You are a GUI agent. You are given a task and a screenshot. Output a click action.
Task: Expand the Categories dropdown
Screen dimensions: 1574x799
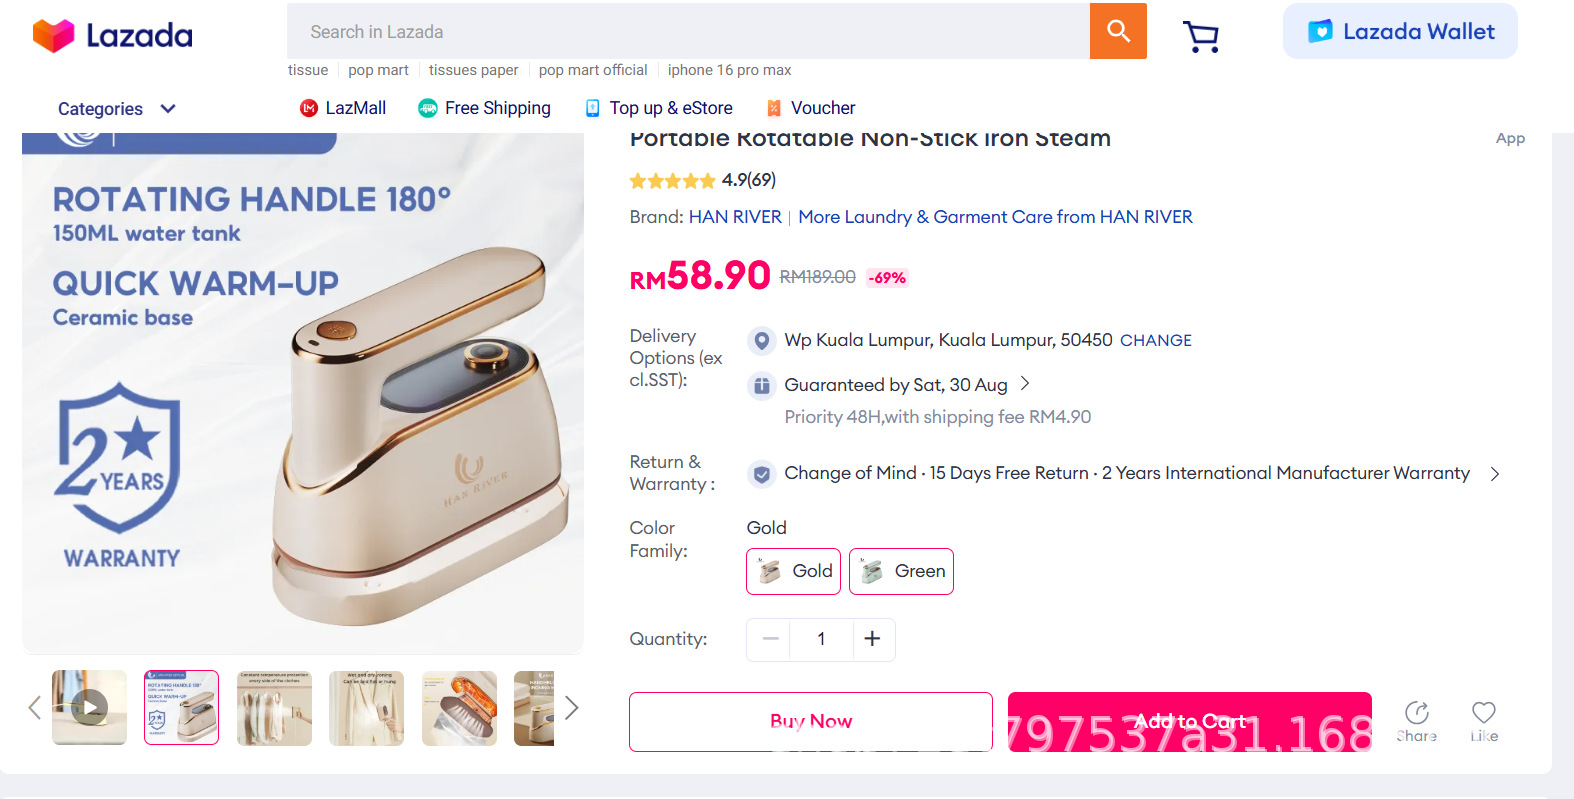(117, 109)
